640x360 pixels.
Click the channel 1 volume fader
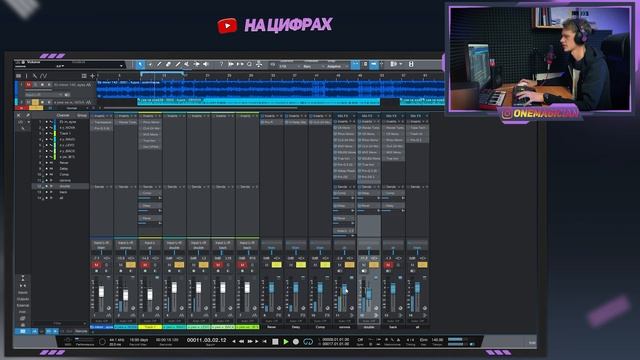click(x=101, y=292)
